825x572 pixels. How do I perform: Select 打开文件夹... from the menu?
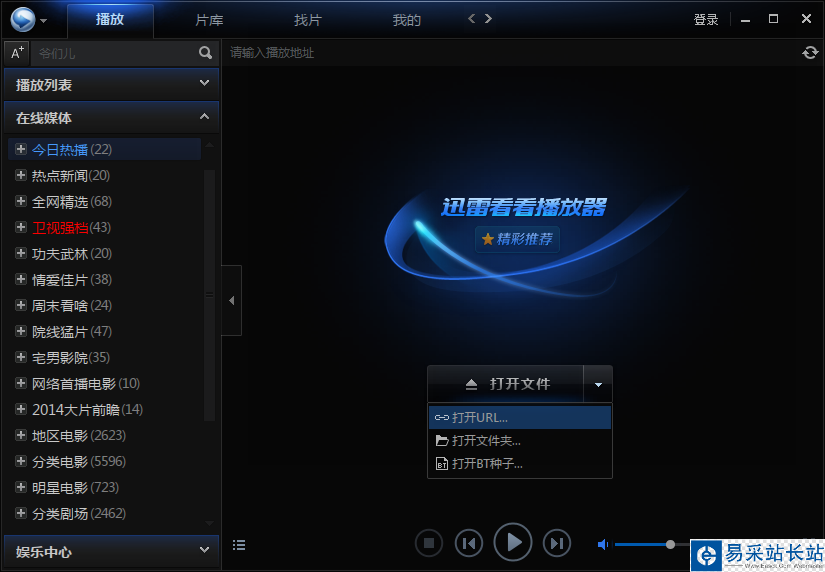[x=520, y=440]
